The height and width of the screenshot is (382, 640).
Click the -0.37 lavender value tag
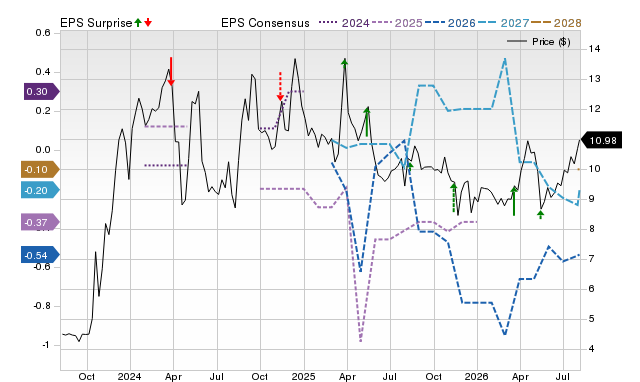40,222
